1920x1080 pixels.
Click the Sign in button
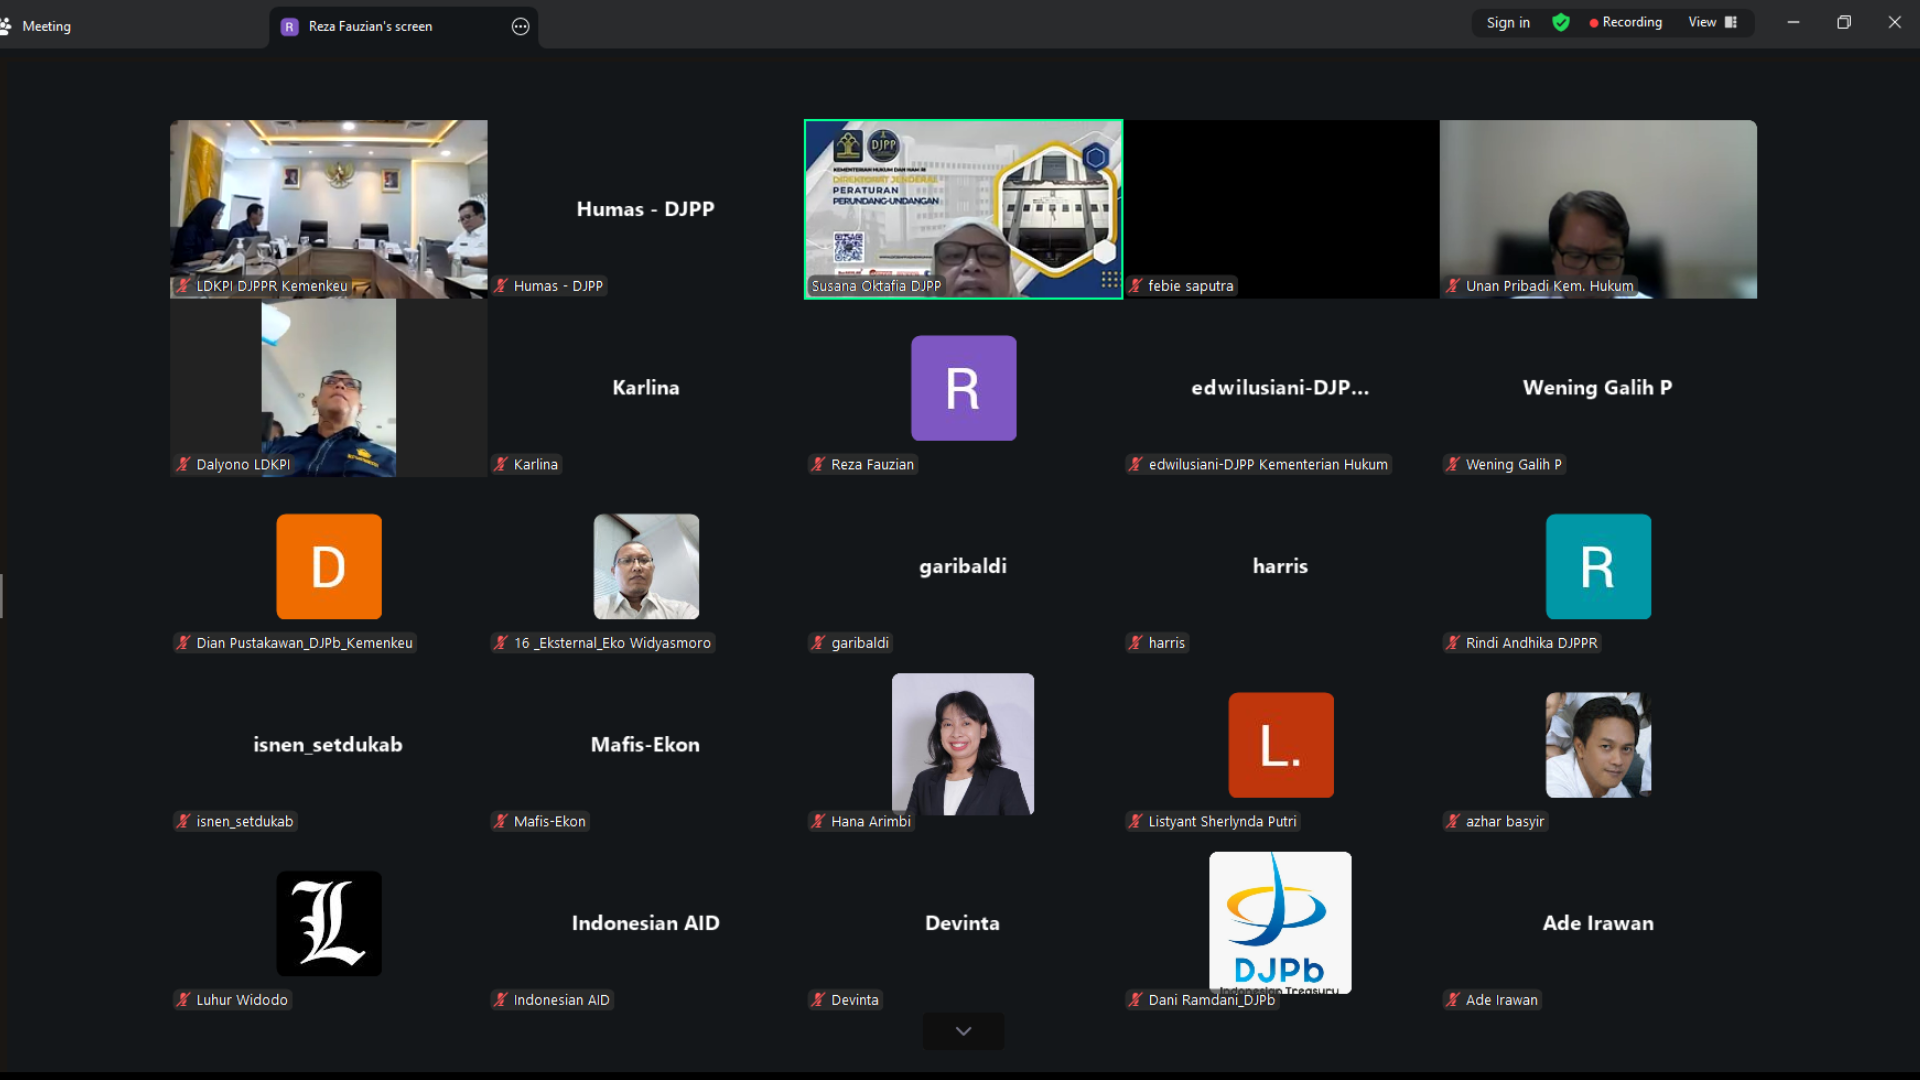click(x=1507, y=22)
